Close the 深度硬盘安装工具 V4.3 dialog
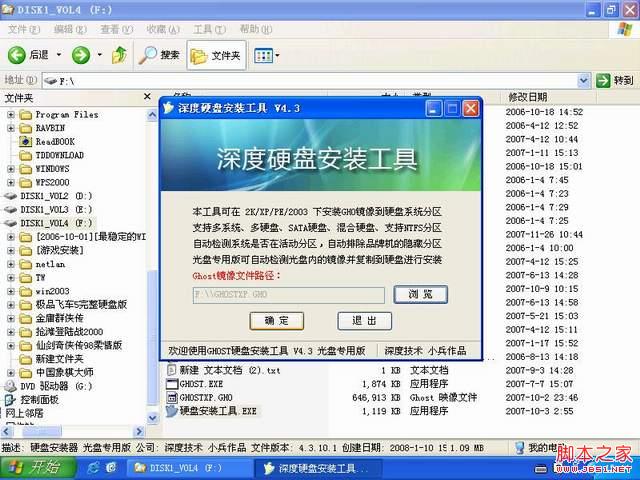This screenshot has height=480, width=640. coord(471,109)
